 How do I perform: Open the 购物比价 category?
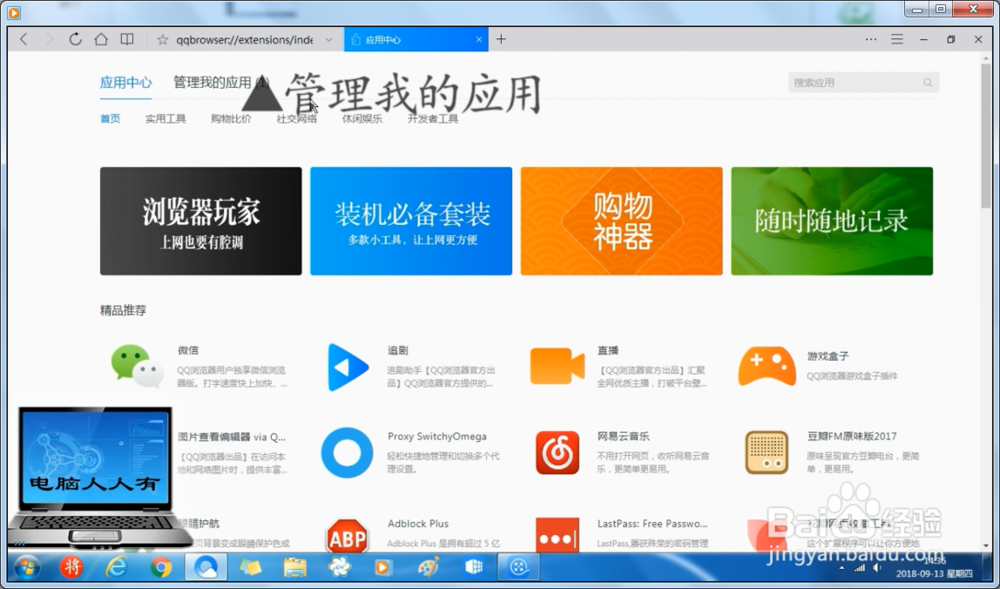click(231, 119)
